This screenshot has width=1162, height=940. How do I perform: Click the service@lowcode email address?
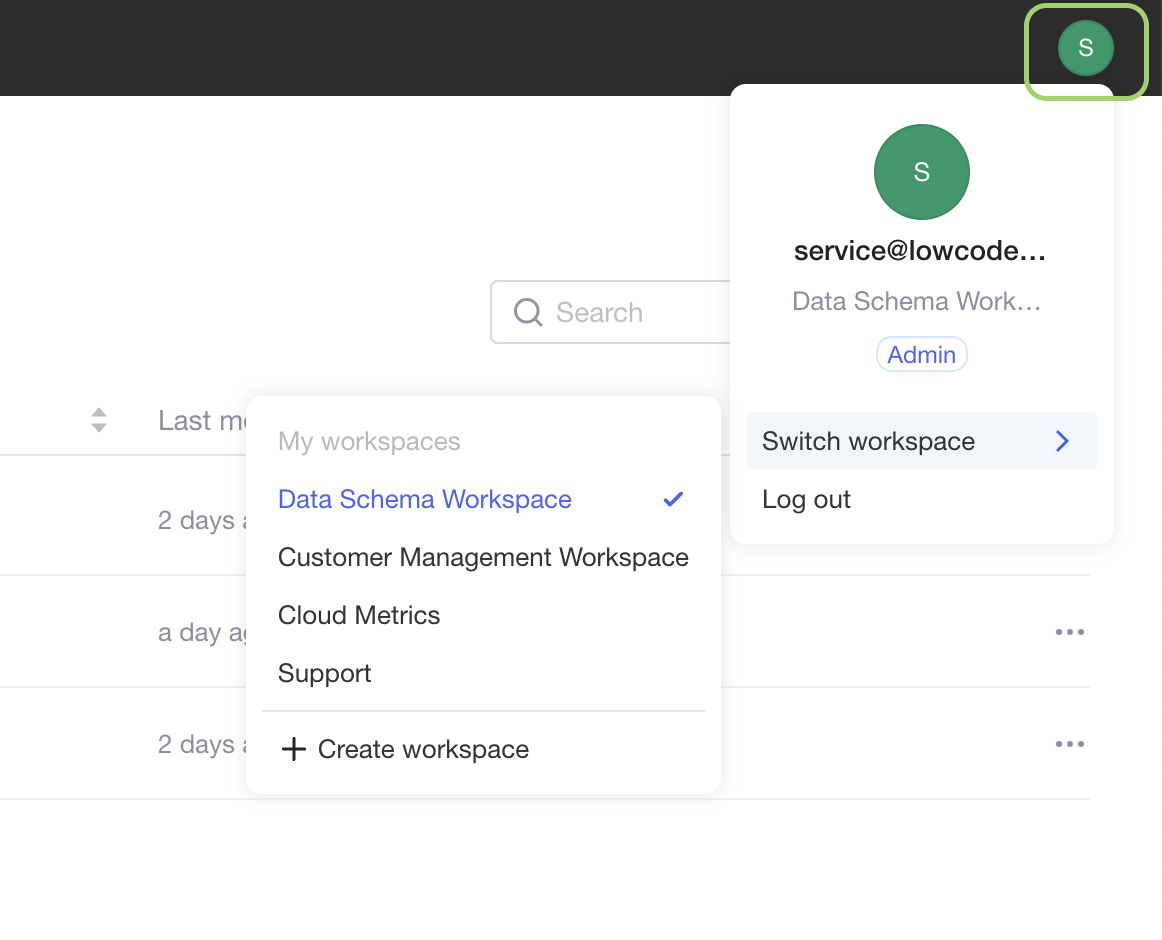pyautogui.click(x=919, y=252)
